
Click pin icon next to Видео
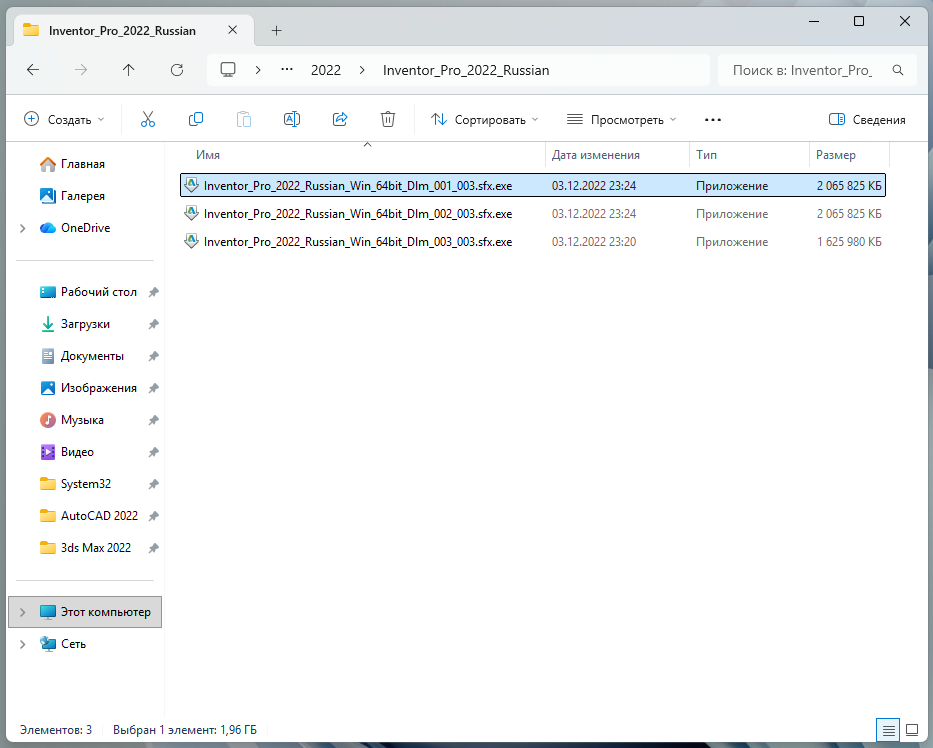[154, 452]
